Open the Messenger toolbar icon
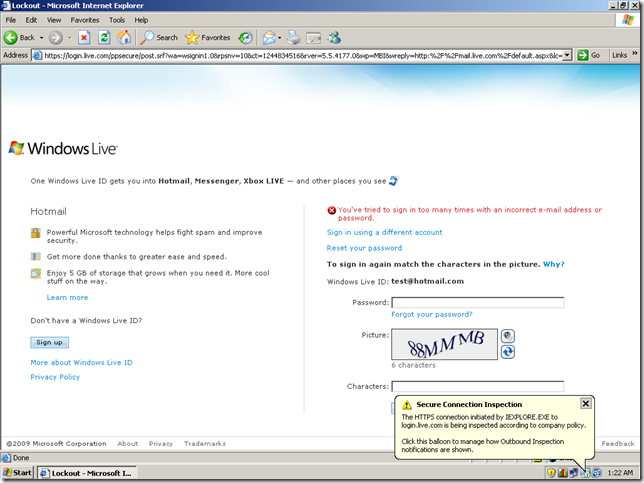Screen dimensions: 644x483 click(334, 38)
